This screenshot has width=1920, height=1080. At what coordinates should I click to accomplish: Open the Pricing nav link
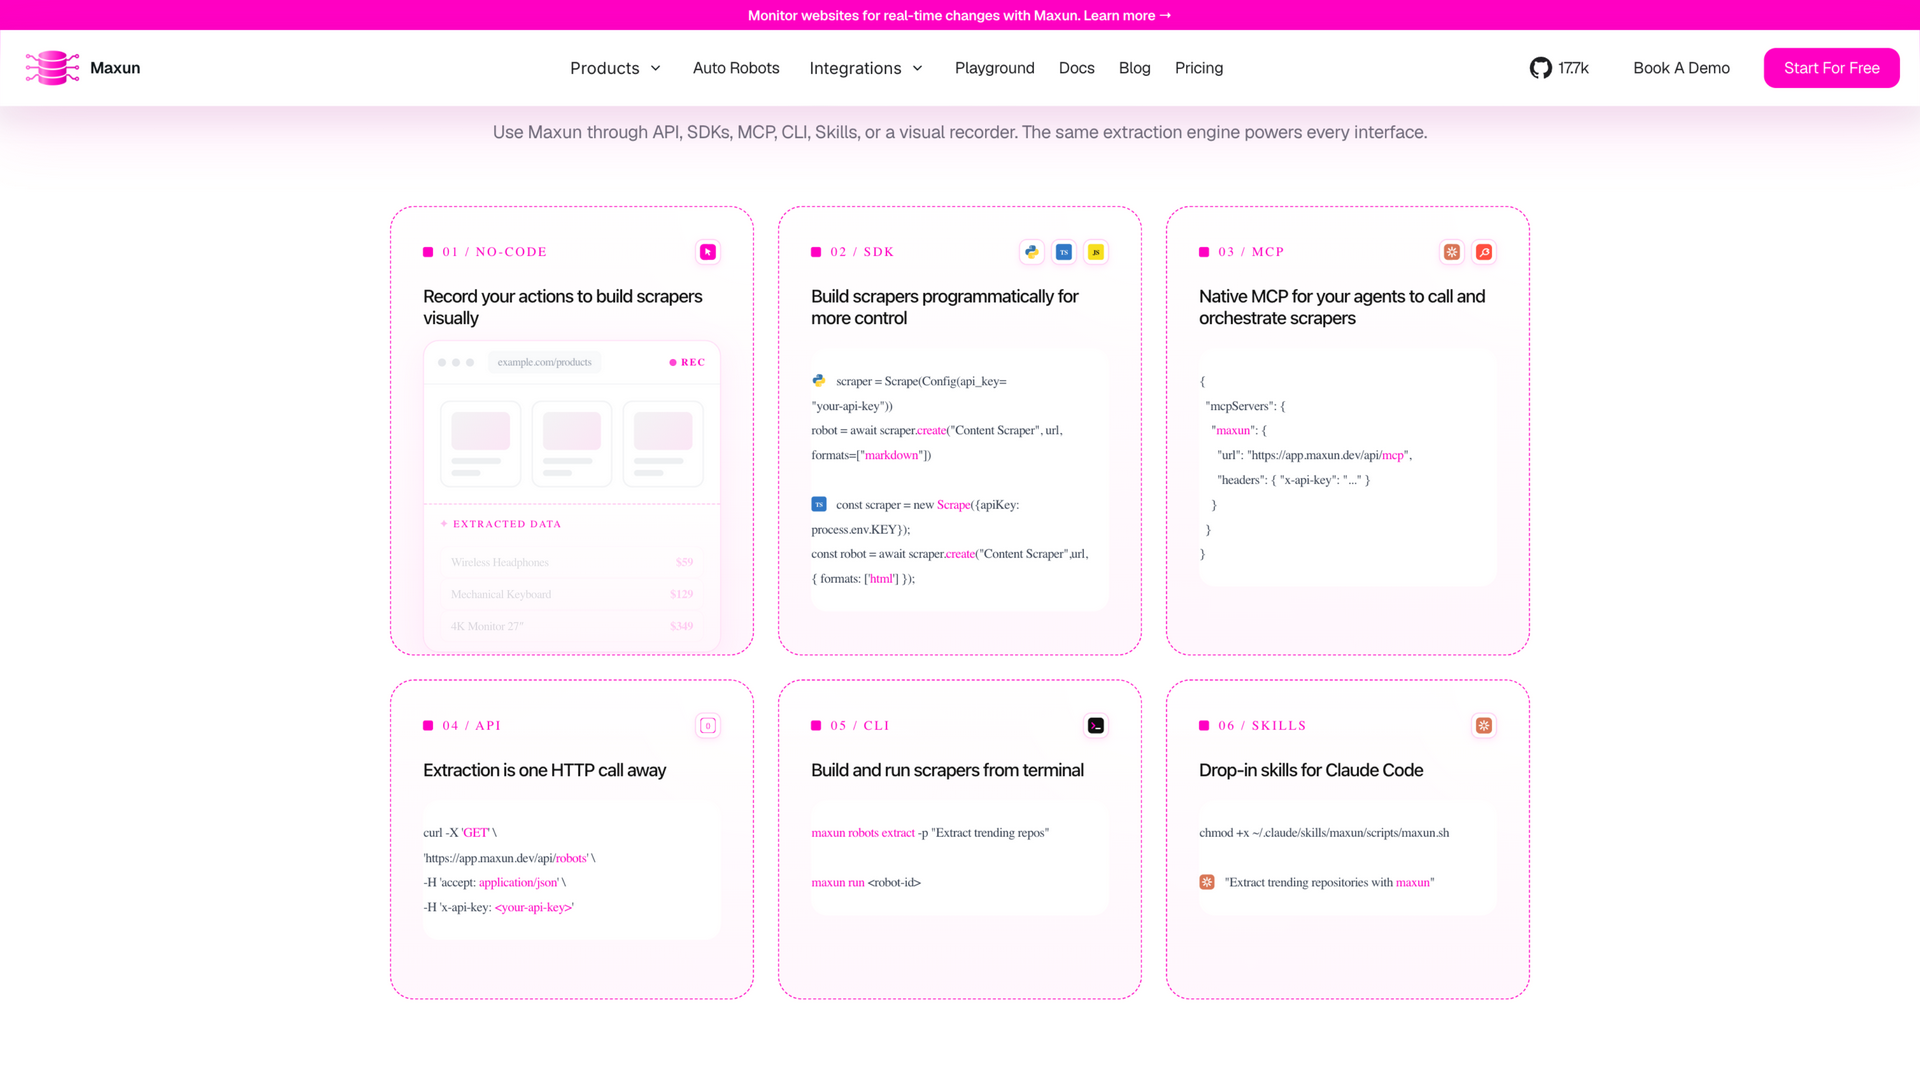point(1199,68)
